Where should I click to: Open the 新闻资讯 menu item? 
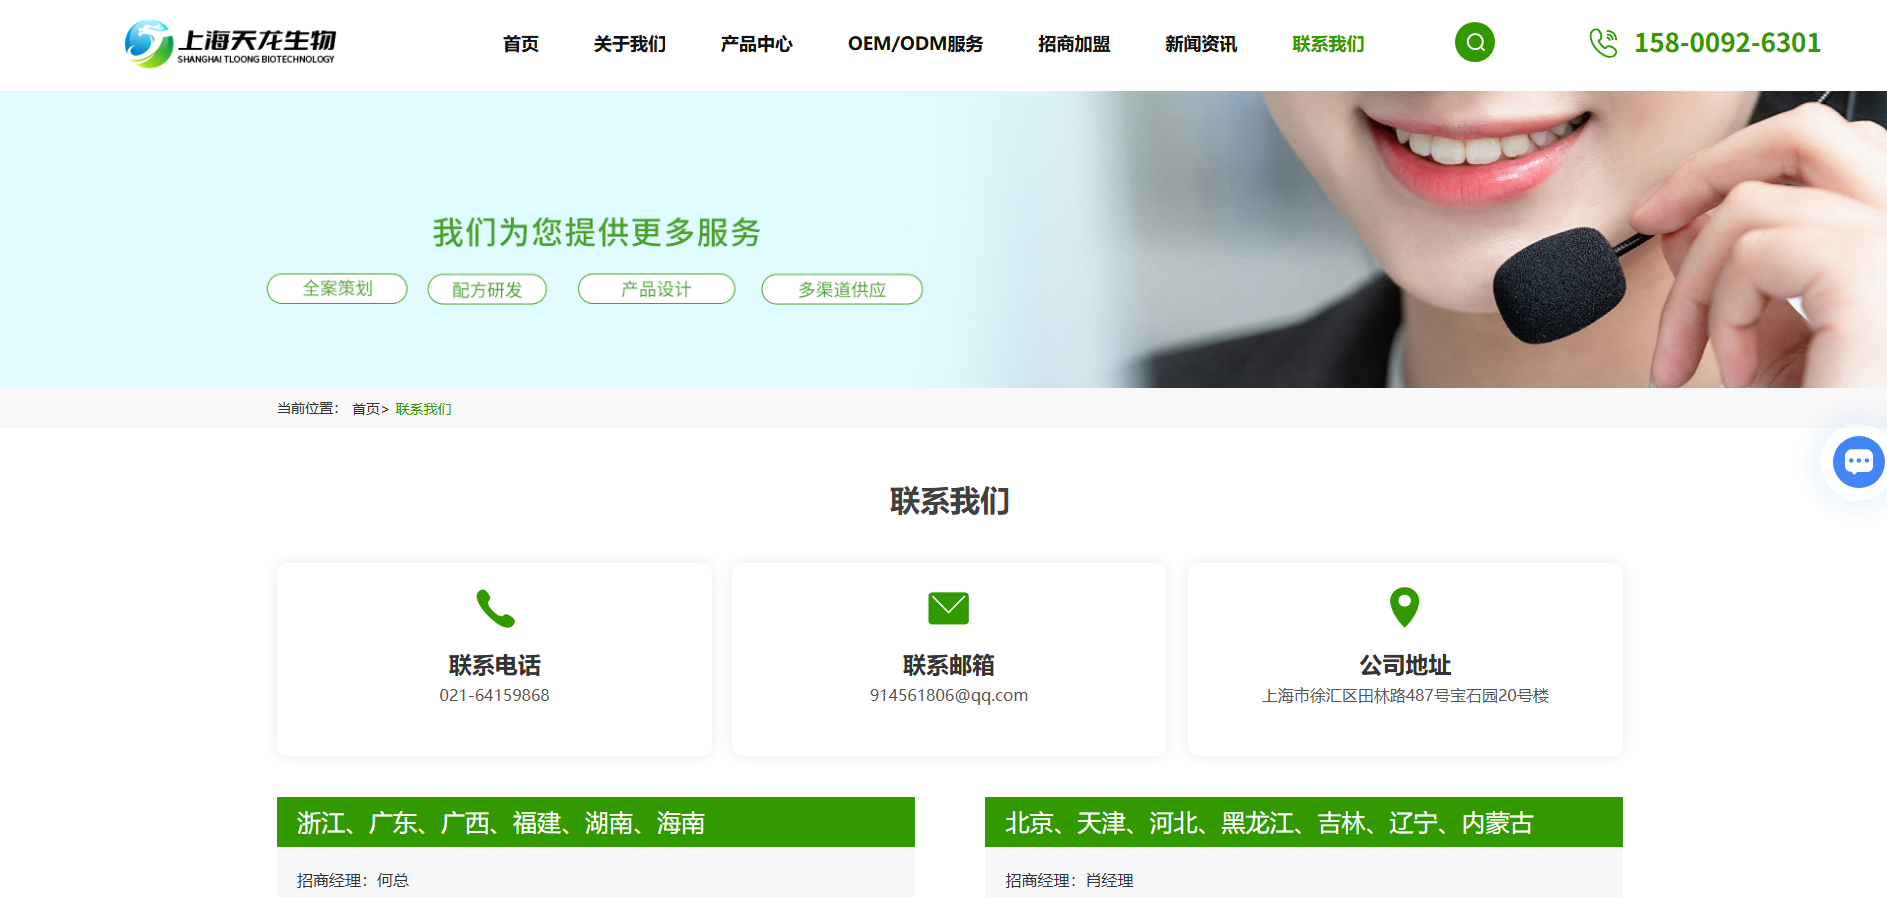click(x=1201, y=44)
